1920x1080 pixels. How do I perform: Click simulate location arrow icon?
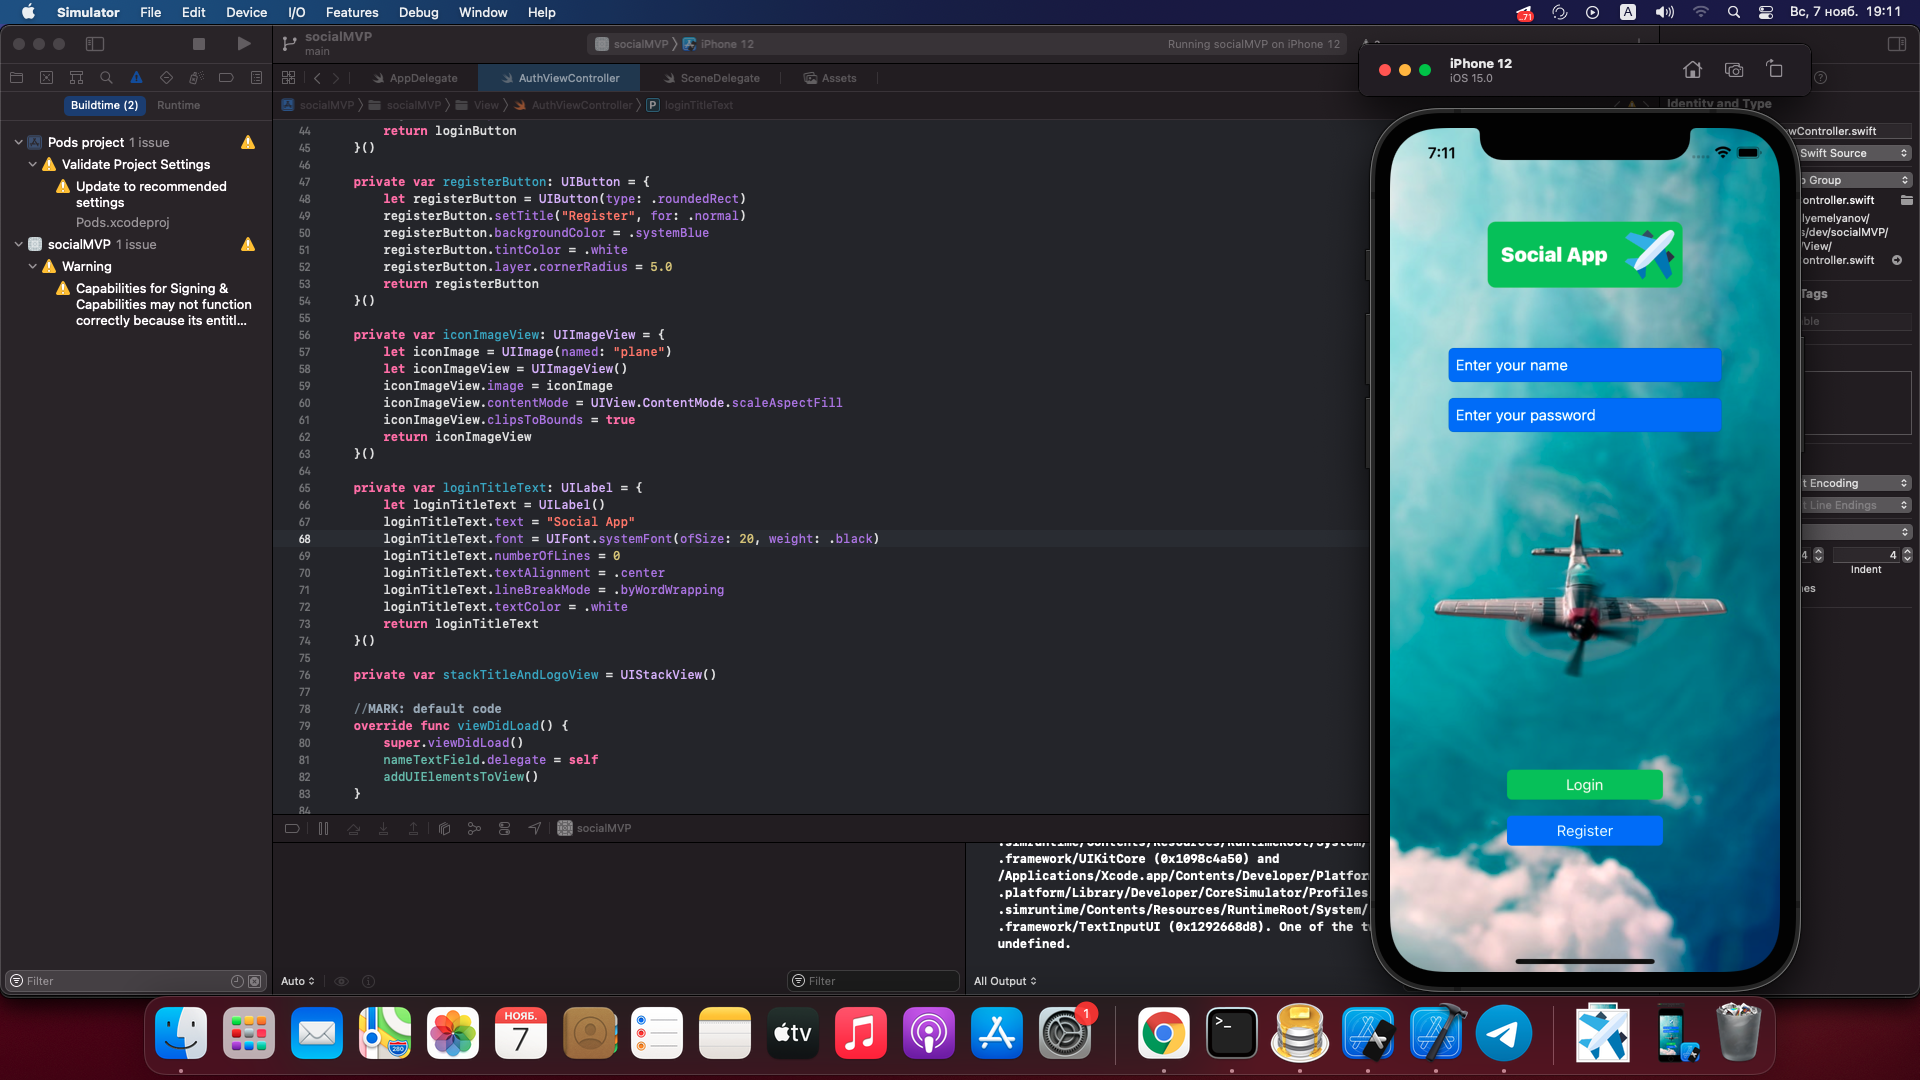click(535, 828)
